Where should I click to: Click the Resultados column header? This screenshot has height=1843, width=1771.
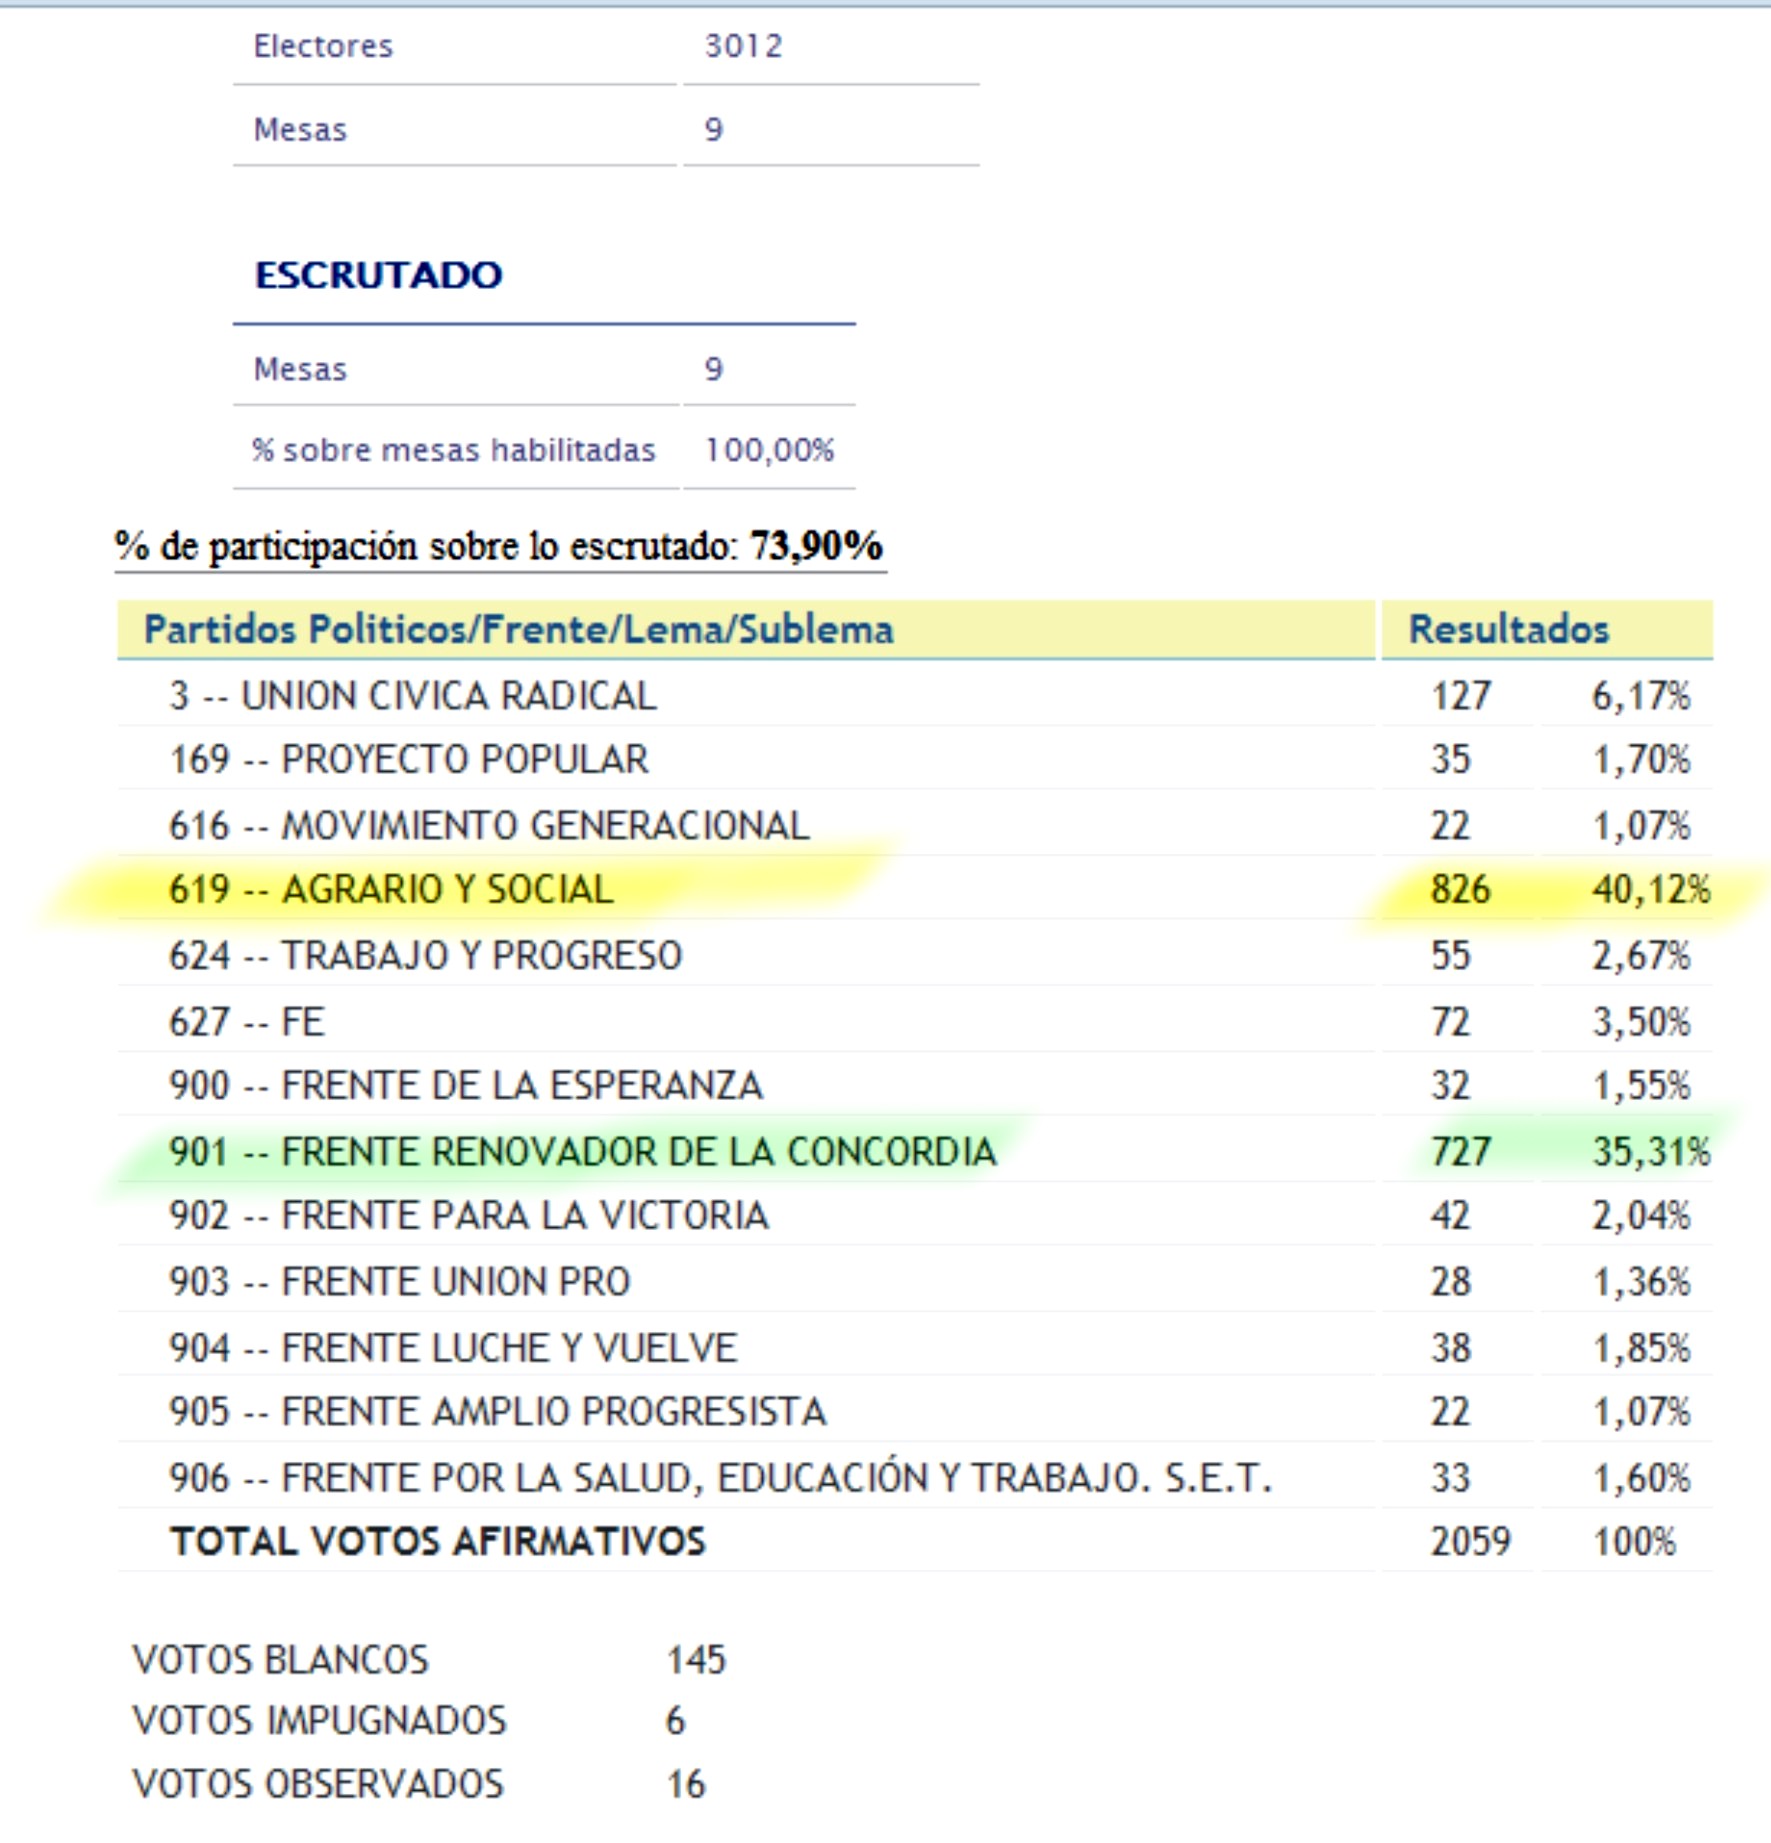tap(1508, 629)
